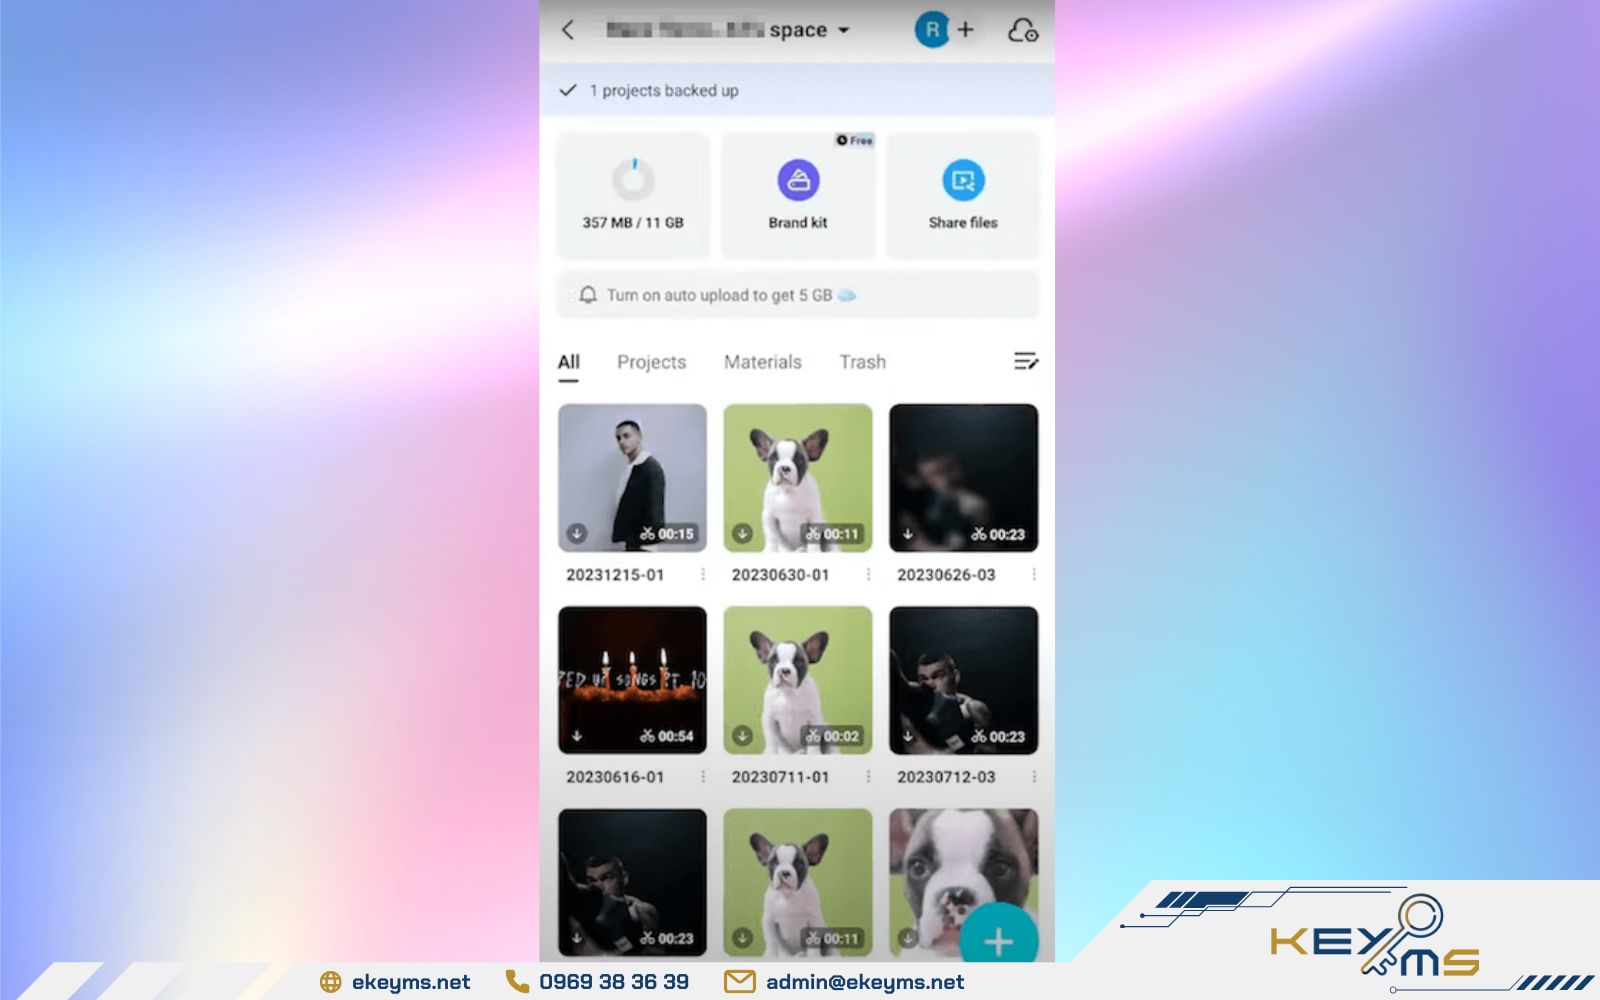1600x1000 pixels.
Task: Click the plus icon to invite members
Action: click(x=966, y=30)
